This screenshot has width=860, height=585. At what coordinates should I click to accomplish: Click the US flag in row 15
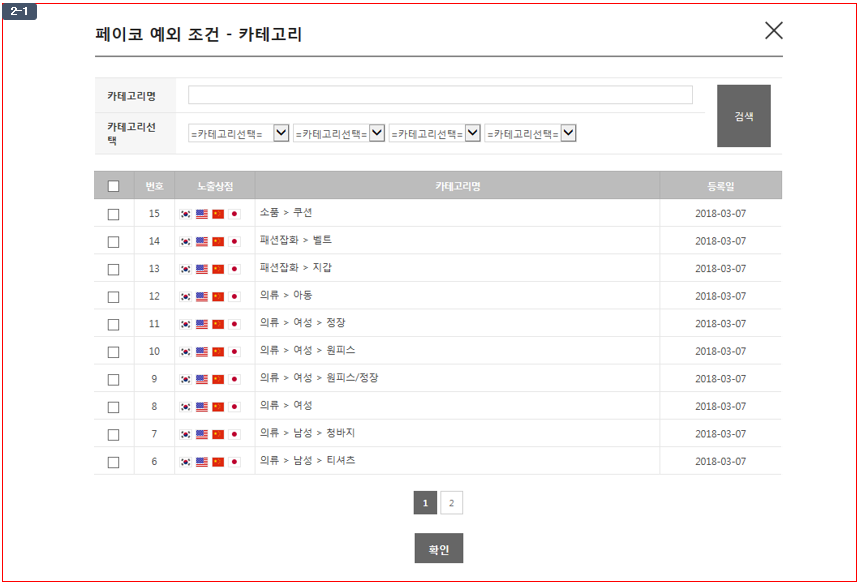[202, 214]
